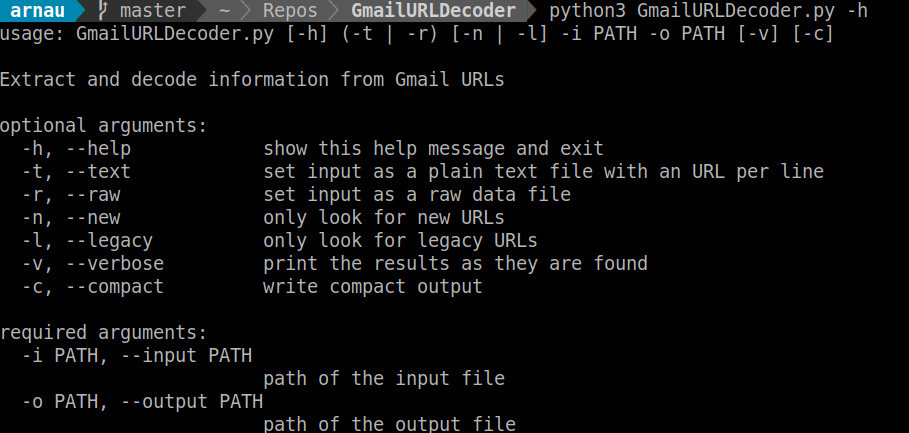Click the '-l, --legacy' option flag

(87, 241)
